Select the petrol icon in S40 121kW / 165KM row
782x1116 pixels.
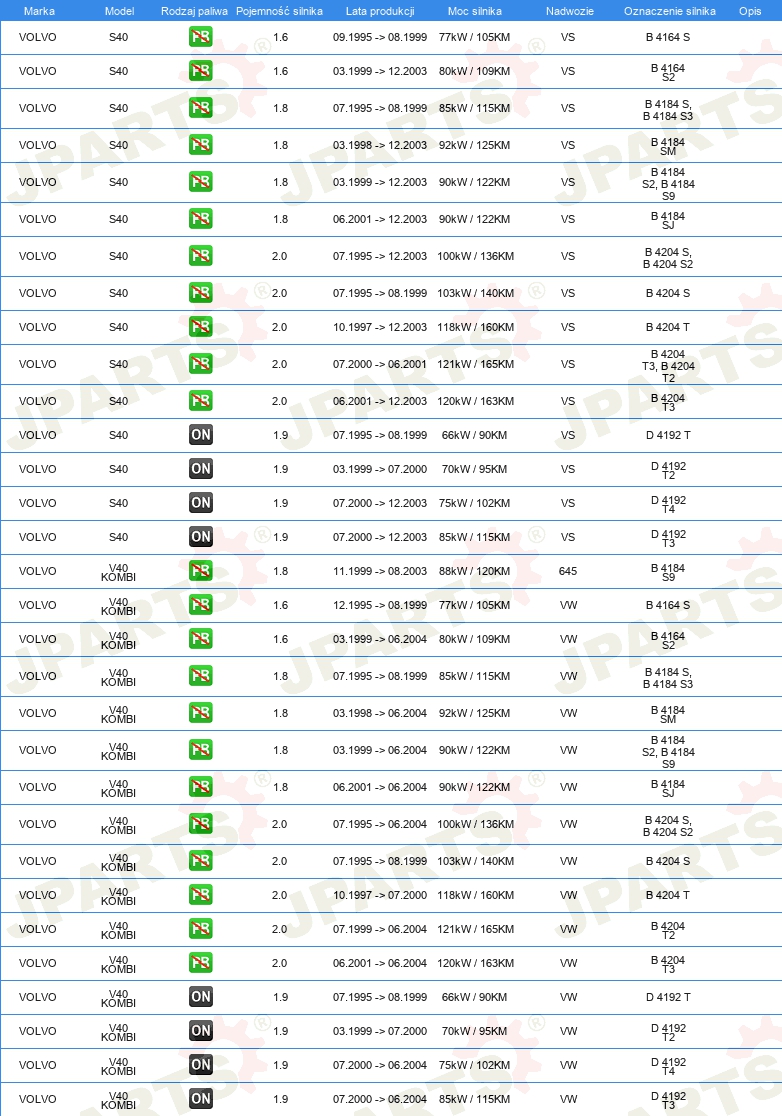[201, 364]
